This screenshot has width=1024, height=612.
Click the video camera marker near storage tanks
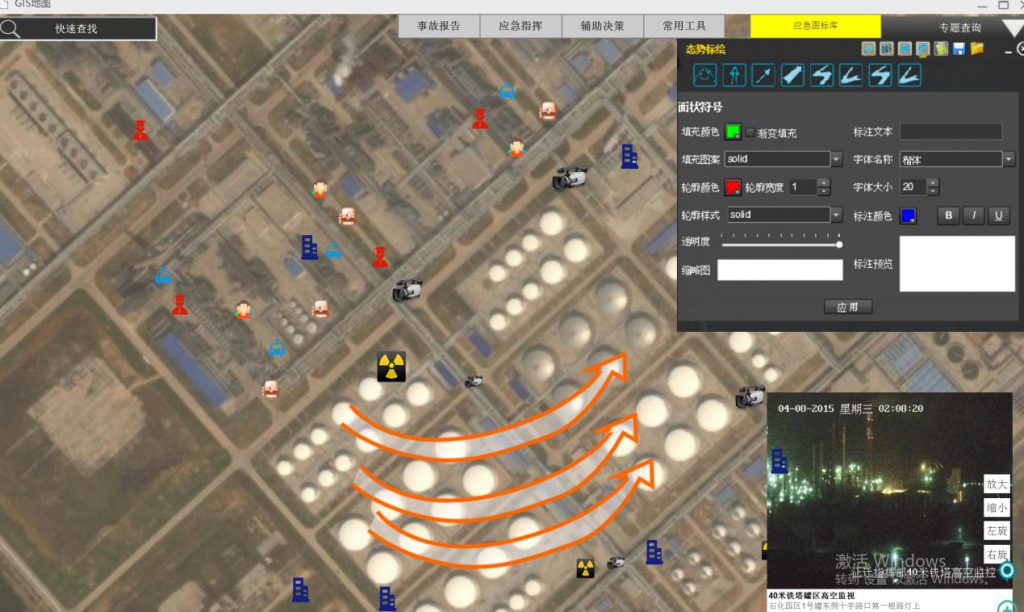coord(406,291)
